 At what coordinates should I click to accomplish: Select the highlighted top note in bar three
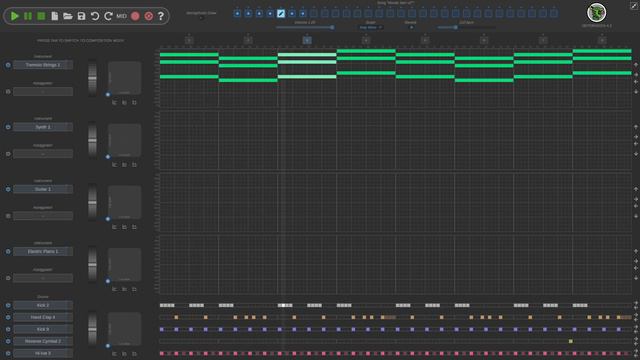[x=307, y=55]
